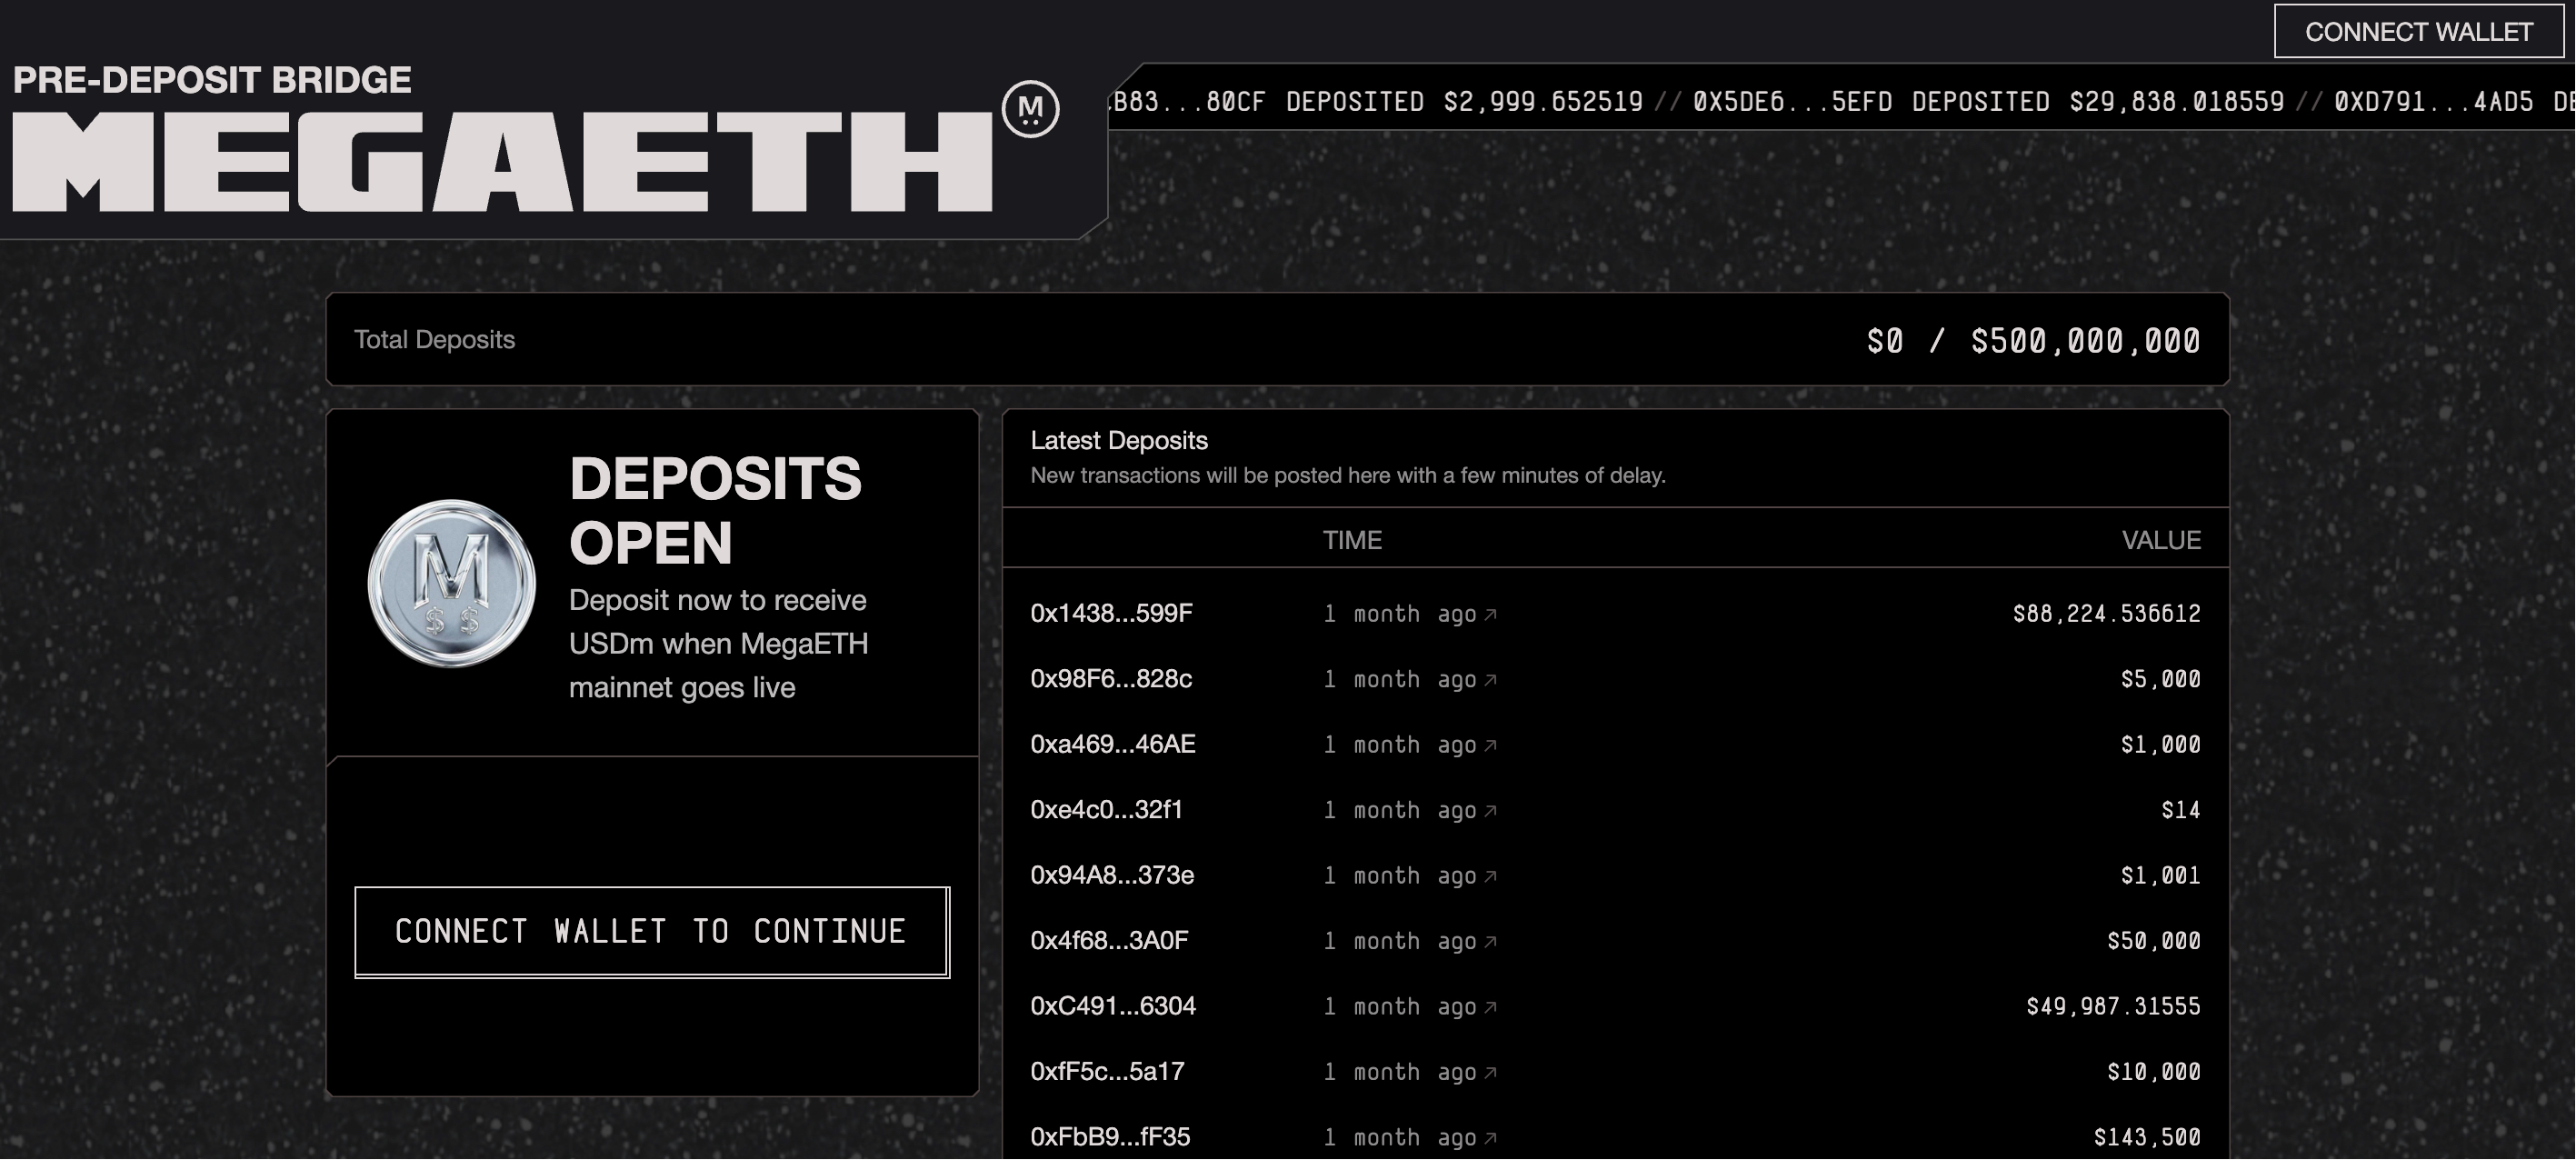The image size is (2576, 1160).
Task: Open external link arrow for 0x4f68...3A0F deposit
Action: tap(1490, 941)
